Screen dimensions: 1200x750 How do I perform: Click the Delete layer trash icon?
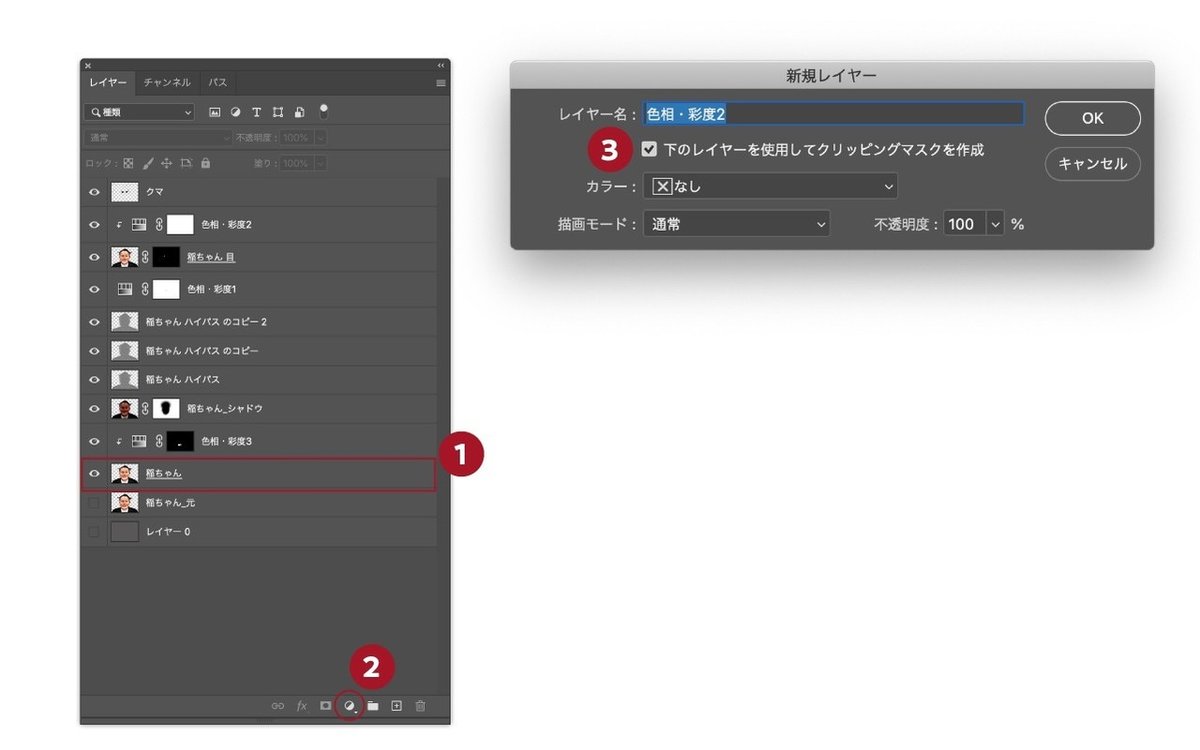420,705
